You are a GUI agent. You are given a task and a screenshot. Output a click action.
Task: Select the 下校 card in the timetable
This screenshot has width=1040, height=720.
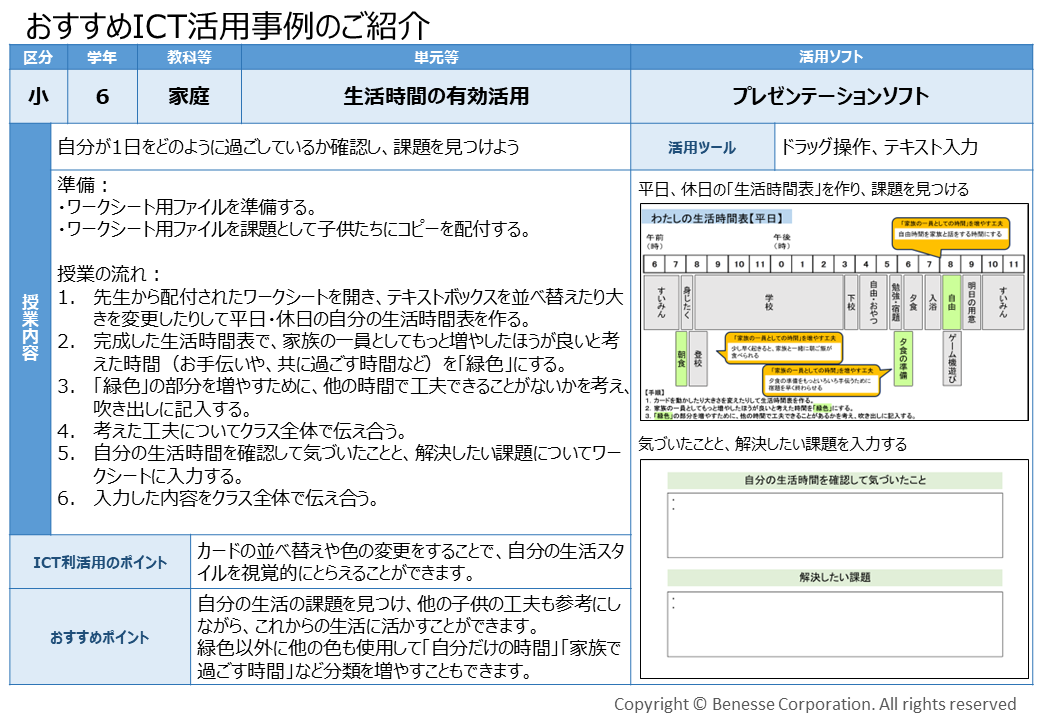[851, 302]
